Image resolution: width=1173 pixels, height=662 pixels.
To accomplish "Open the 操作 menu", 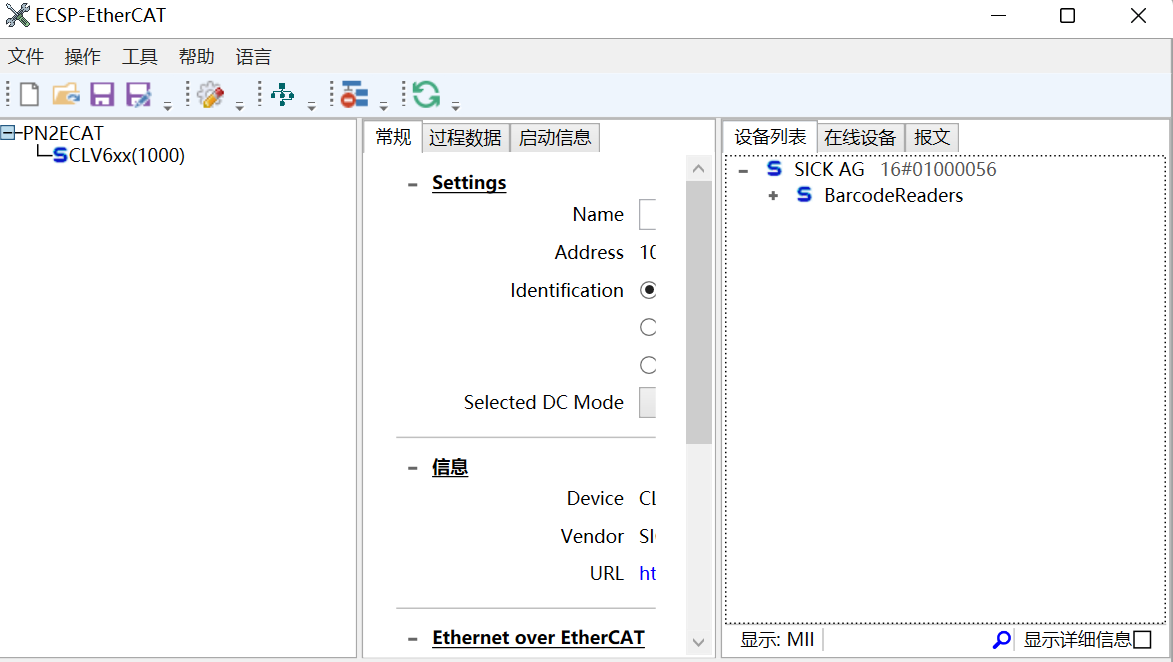I will tap(83, 57).
